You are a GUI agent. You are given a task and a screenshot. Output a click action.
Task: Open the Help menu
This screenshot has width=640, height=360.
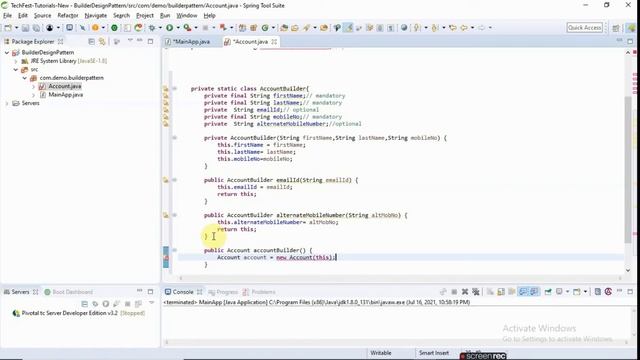(x=209, y=16)
